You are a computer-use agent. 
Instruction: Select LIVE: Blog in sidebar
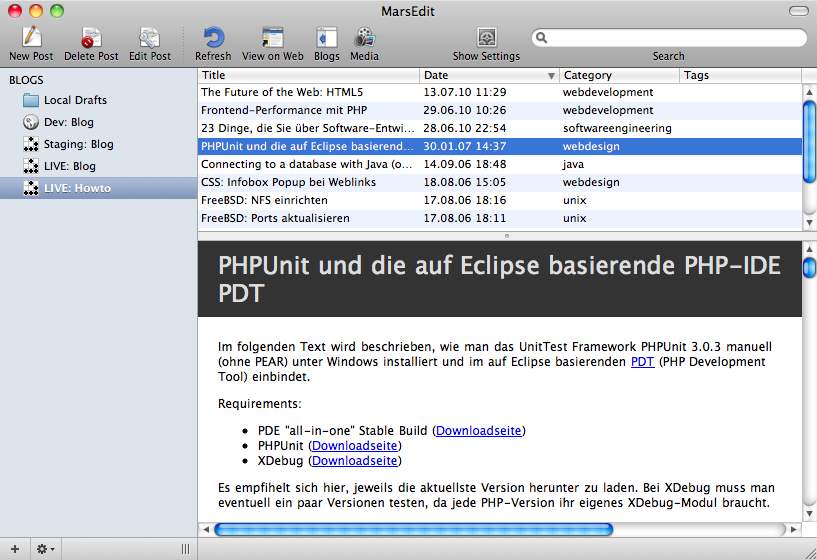click(98, 166)
